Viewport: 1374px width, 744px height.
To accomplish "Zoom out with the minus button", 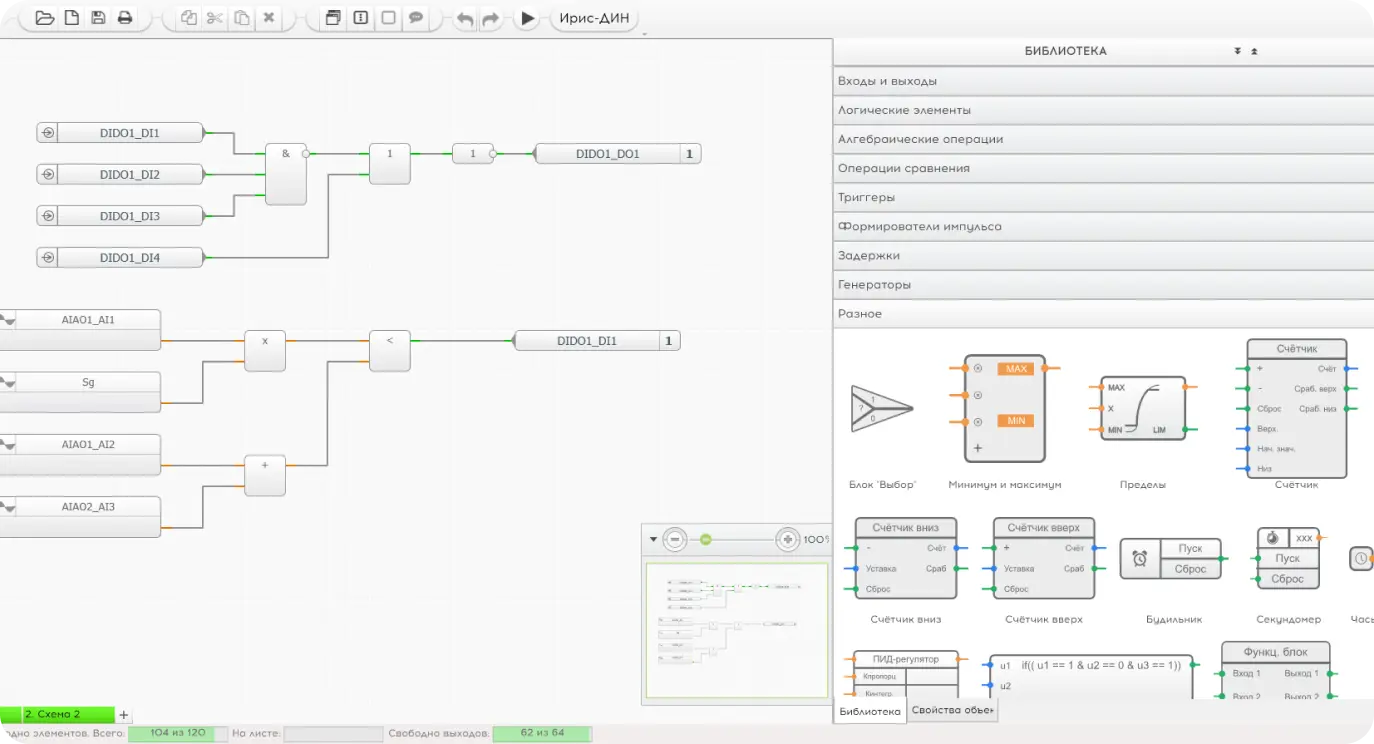I will (676, 540).
